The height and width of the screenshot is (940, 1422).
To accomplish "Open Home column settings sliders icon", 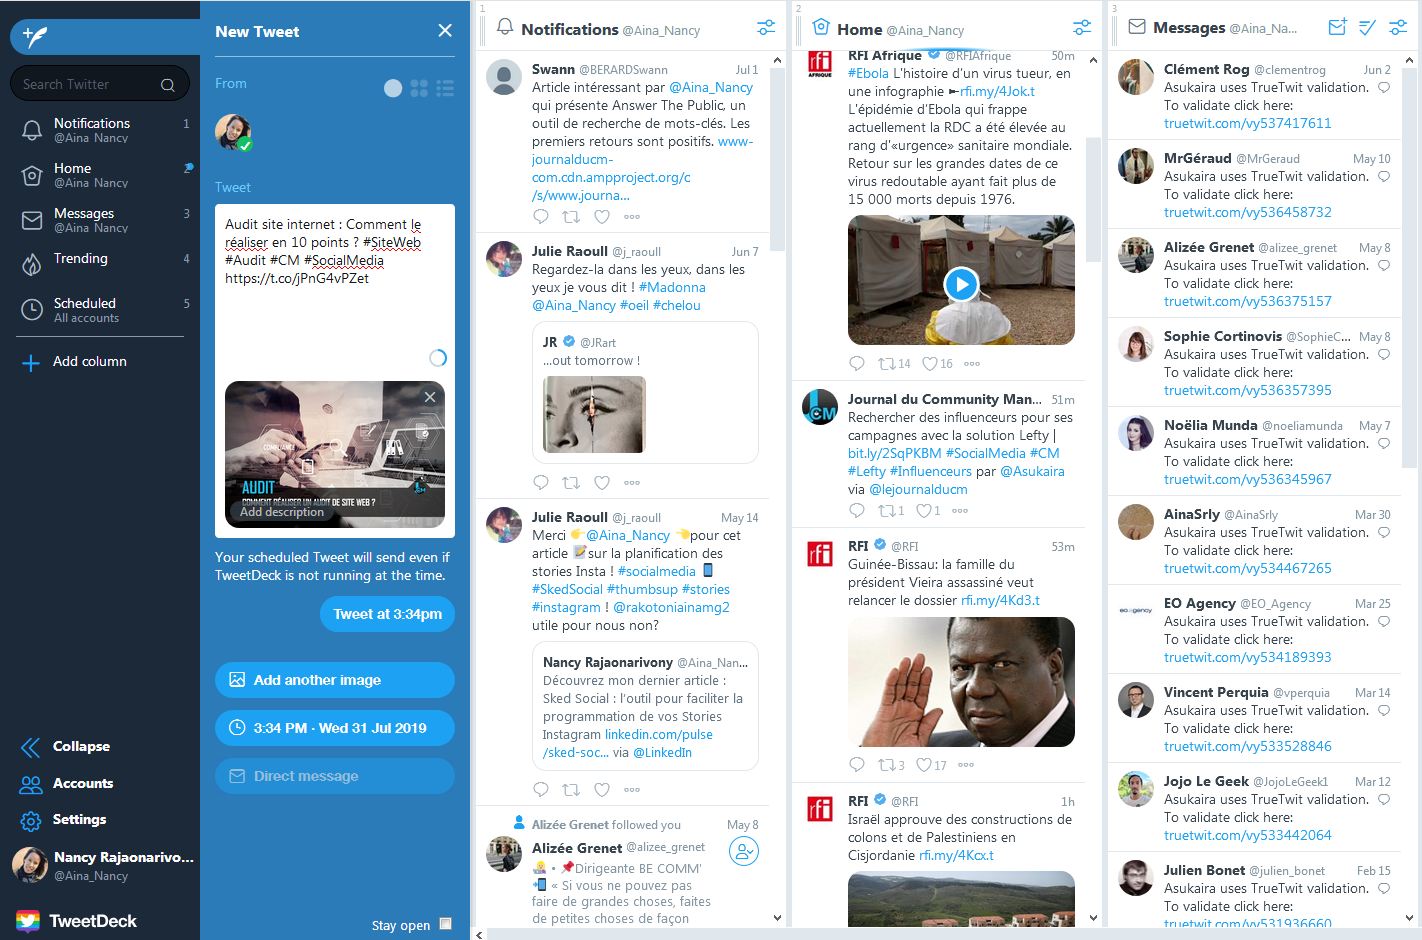I will tap(1082, 27).
